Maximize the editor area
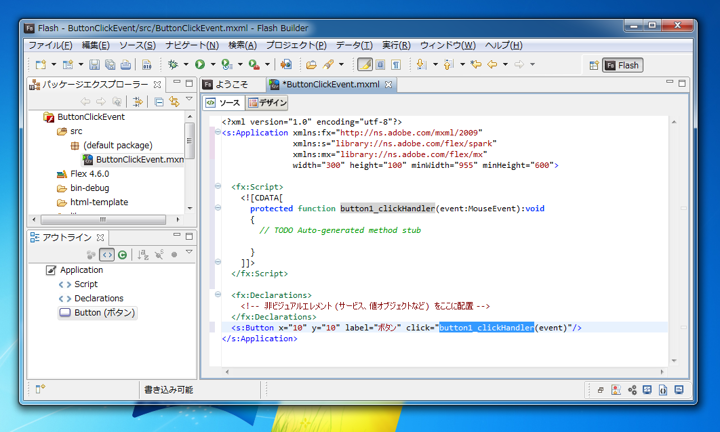 click(682, 83)
